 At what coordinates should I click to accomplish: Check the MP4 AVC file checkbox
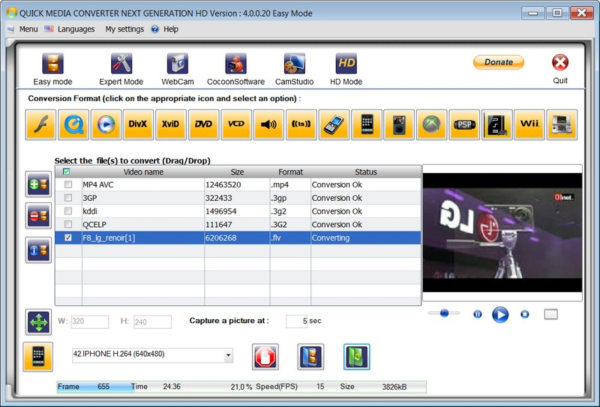pyautogui.click(x=67, y=185)
